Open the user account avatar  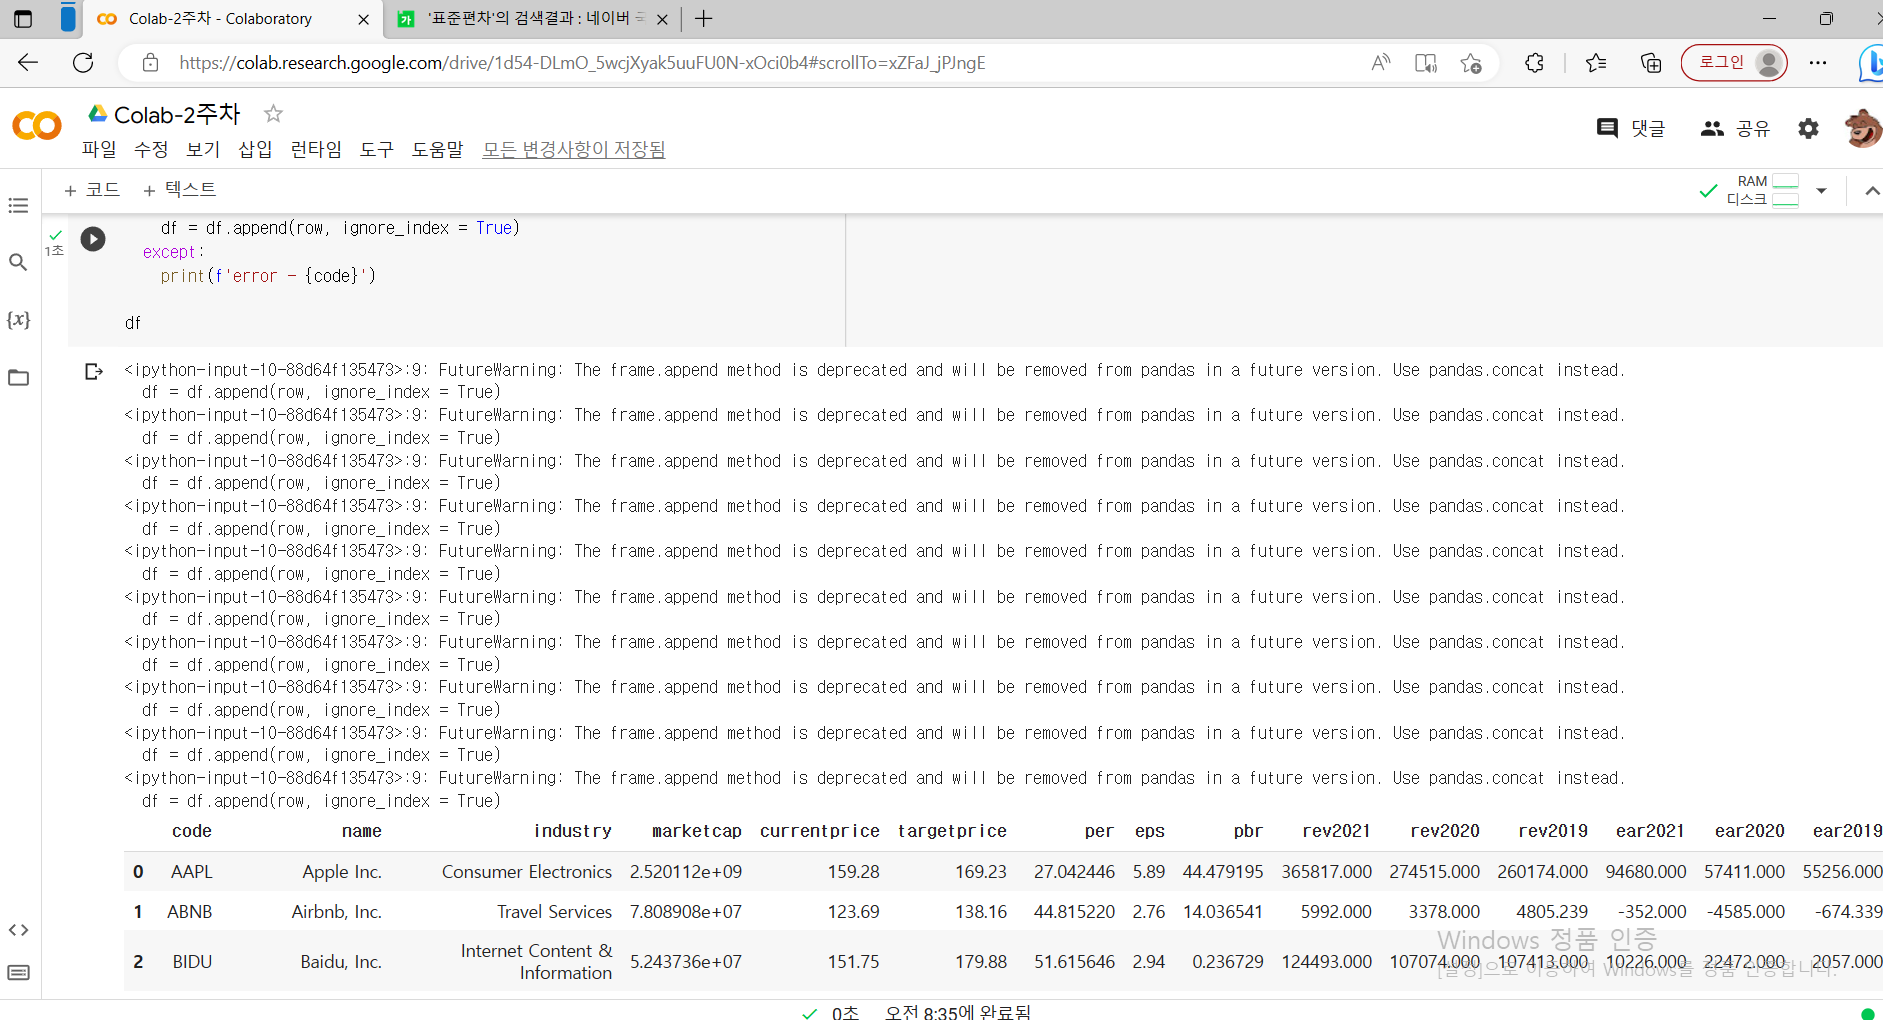[x=1863, y=128]
